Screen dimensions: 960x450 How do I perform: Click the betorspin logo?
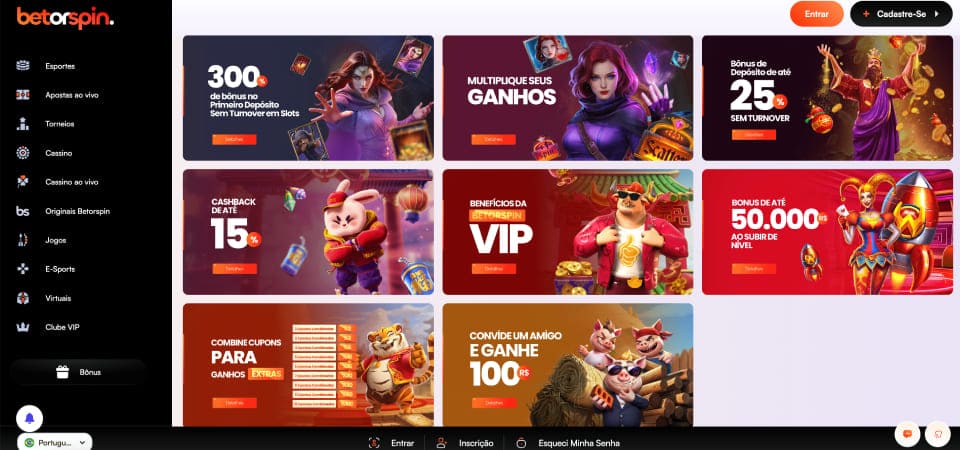tap(65, 18)
